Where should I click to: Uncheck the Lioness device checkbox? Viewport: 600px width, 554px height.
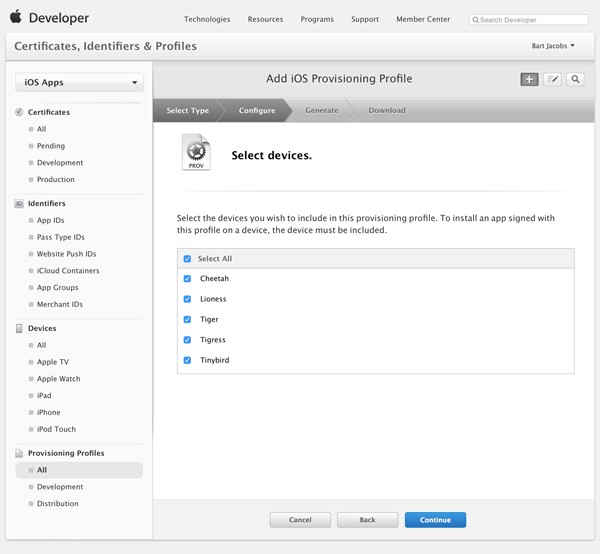click(187, 299)
